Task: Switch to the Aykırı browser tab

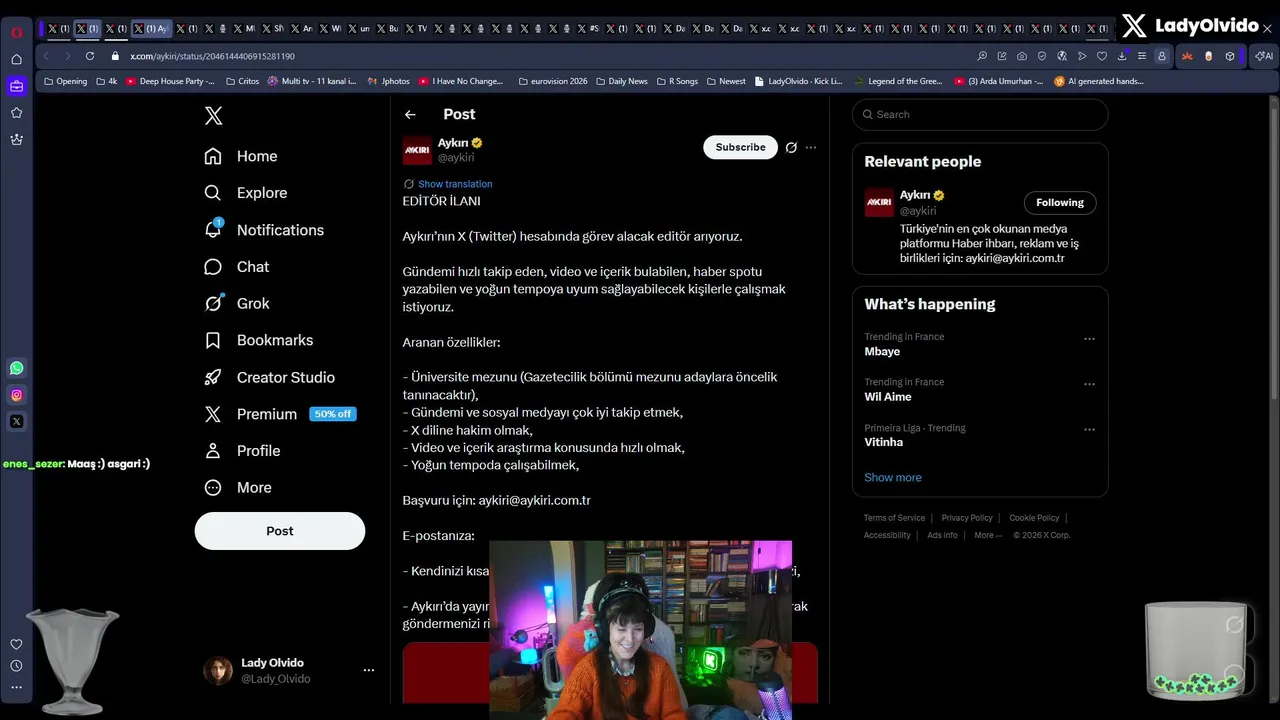Action: (x=152, y=29)
